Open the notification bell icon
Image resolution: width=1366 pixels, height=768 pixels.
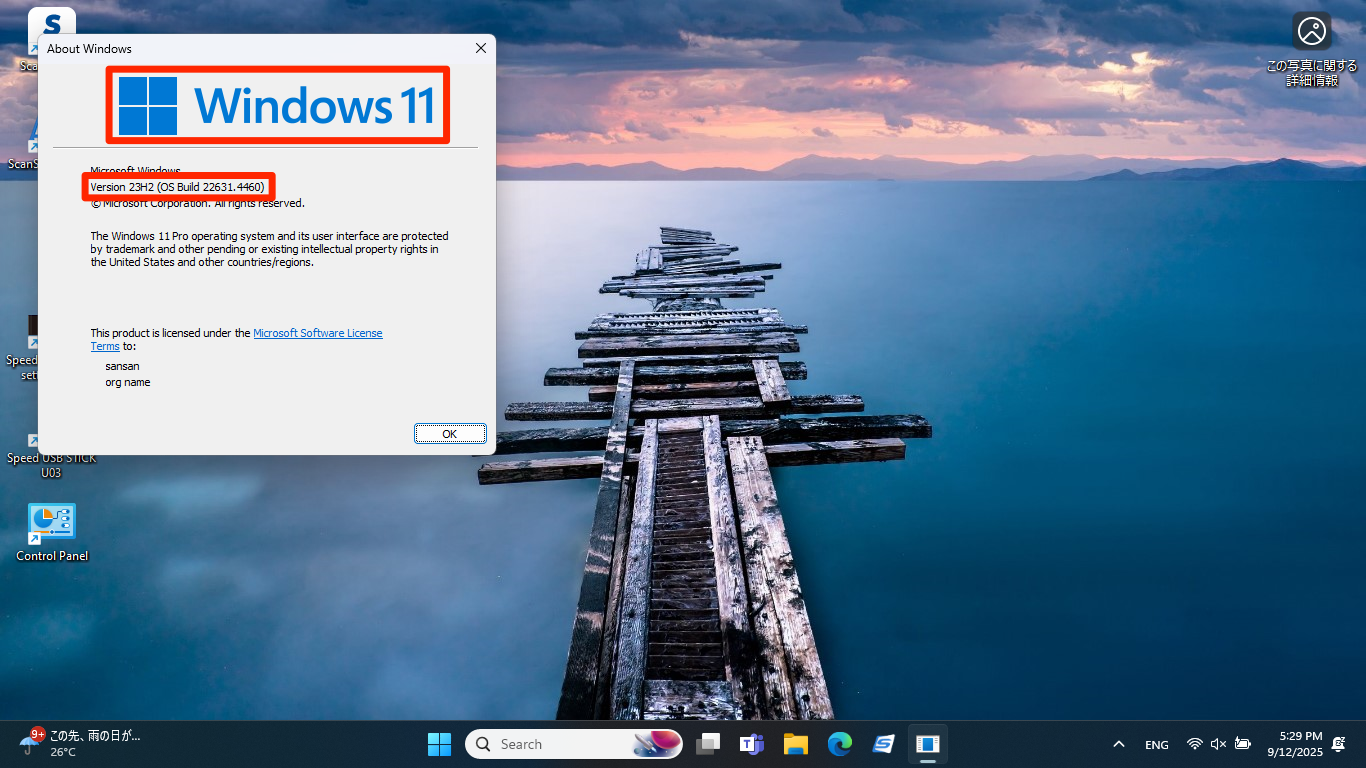(1338, 744)
